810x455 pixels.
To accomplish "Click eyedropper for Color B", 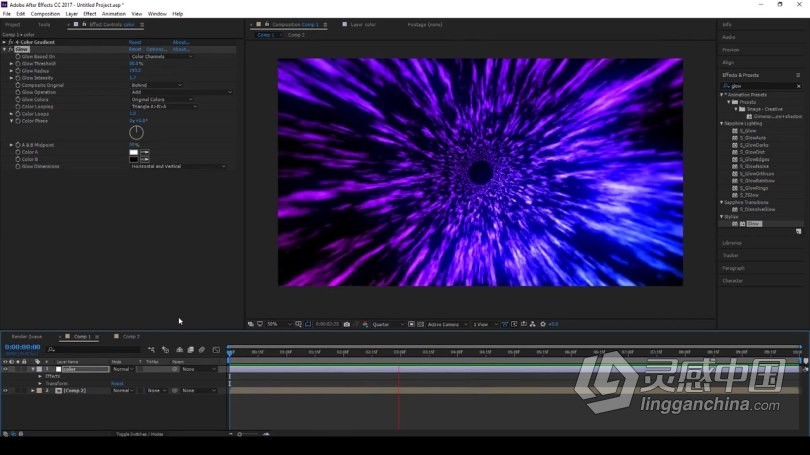I will point(145,159).
